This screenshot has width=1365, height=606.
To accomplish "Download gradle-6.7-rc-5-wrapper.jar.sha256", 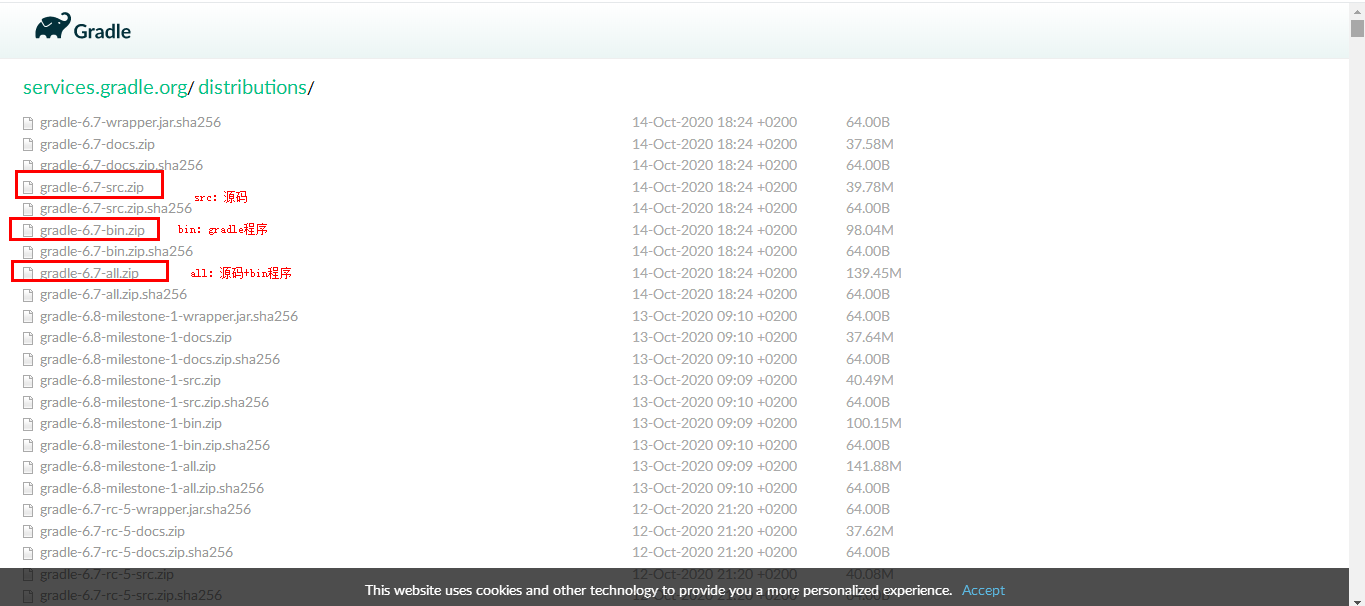I will click(145, 509).
